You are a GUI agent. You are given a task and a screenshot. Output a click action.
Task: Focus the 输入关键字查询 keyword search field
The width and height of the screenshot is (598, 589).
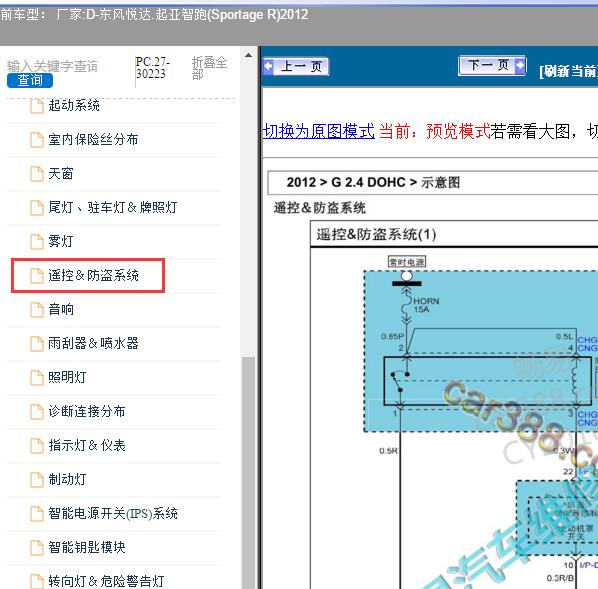[53, 66]
